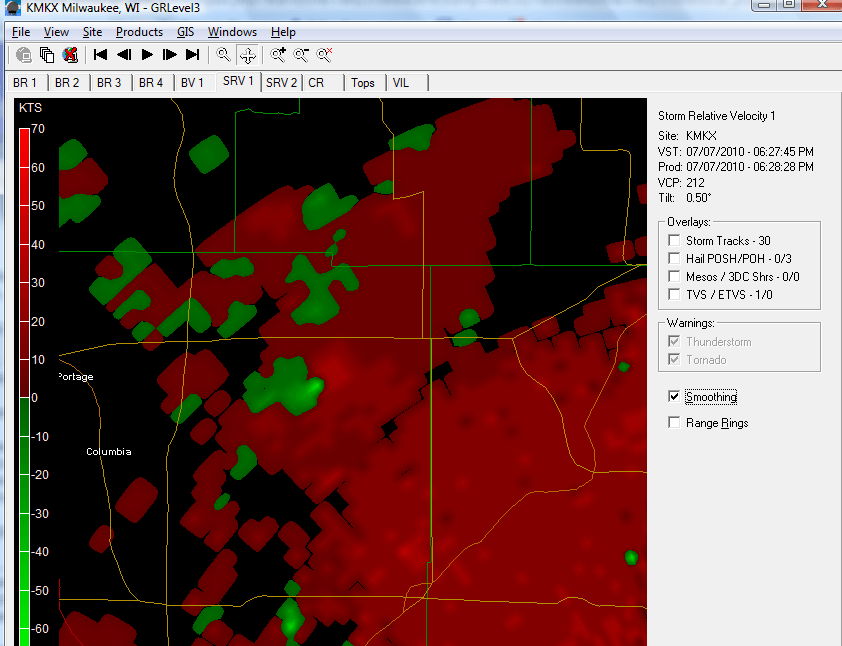Enable the Hail POSH/POH overlay
This screenshot has width=842, height=646.
674,258
